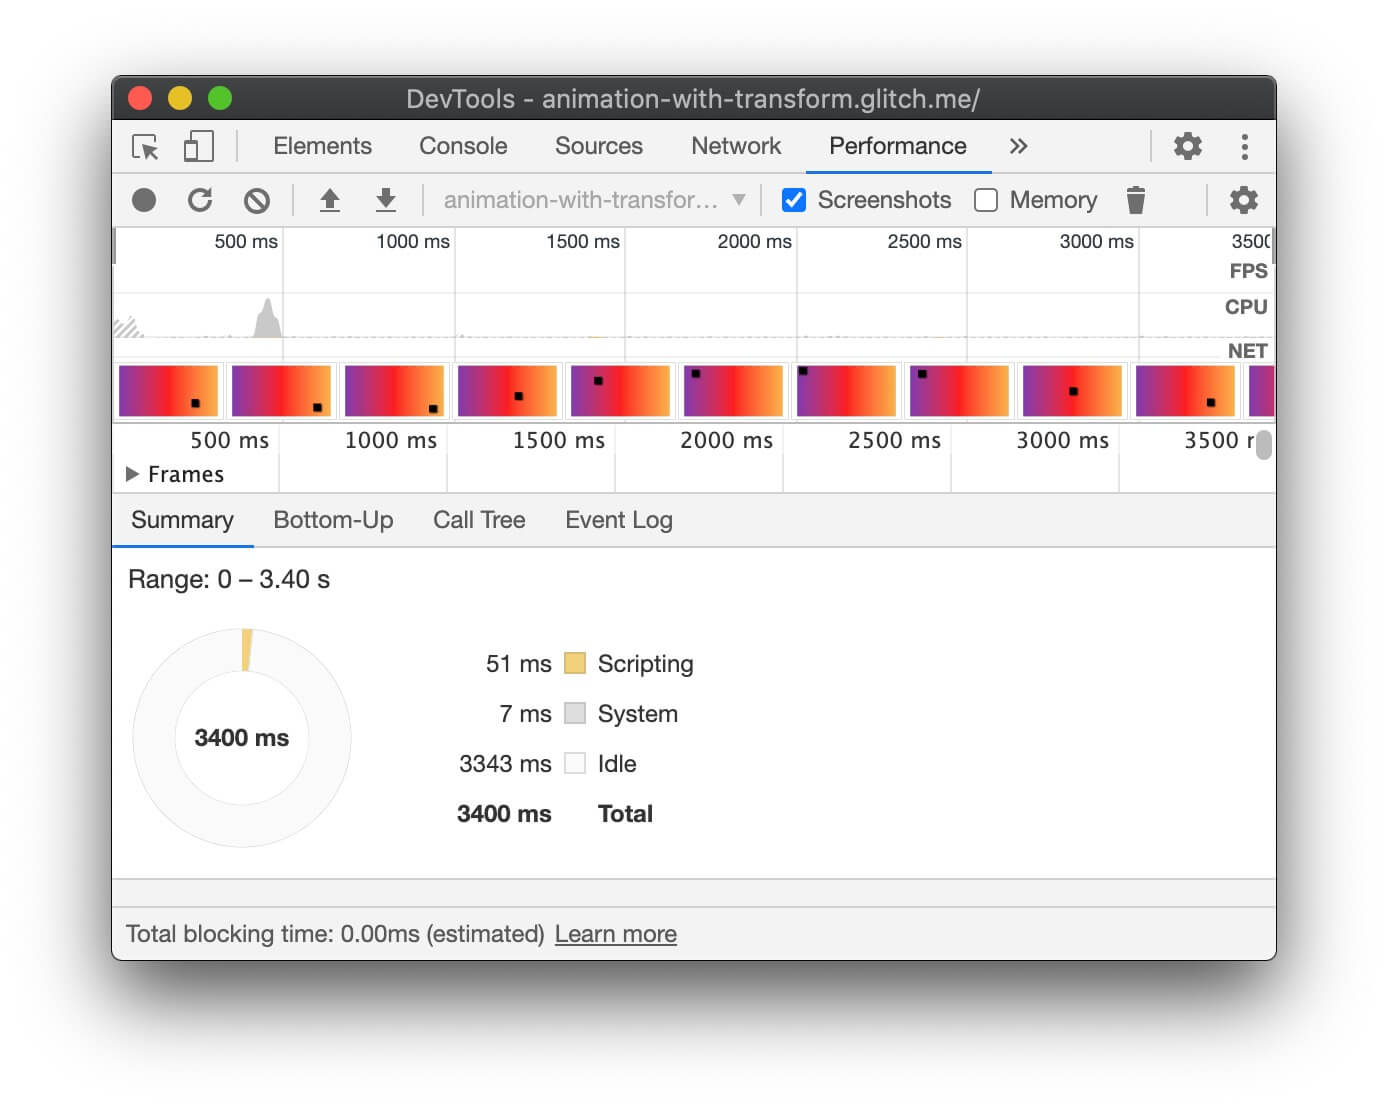The height and width of the screenshot is (1108, 1388).
Task: Click the record performance profile button
Action: (x=144, y=200)
